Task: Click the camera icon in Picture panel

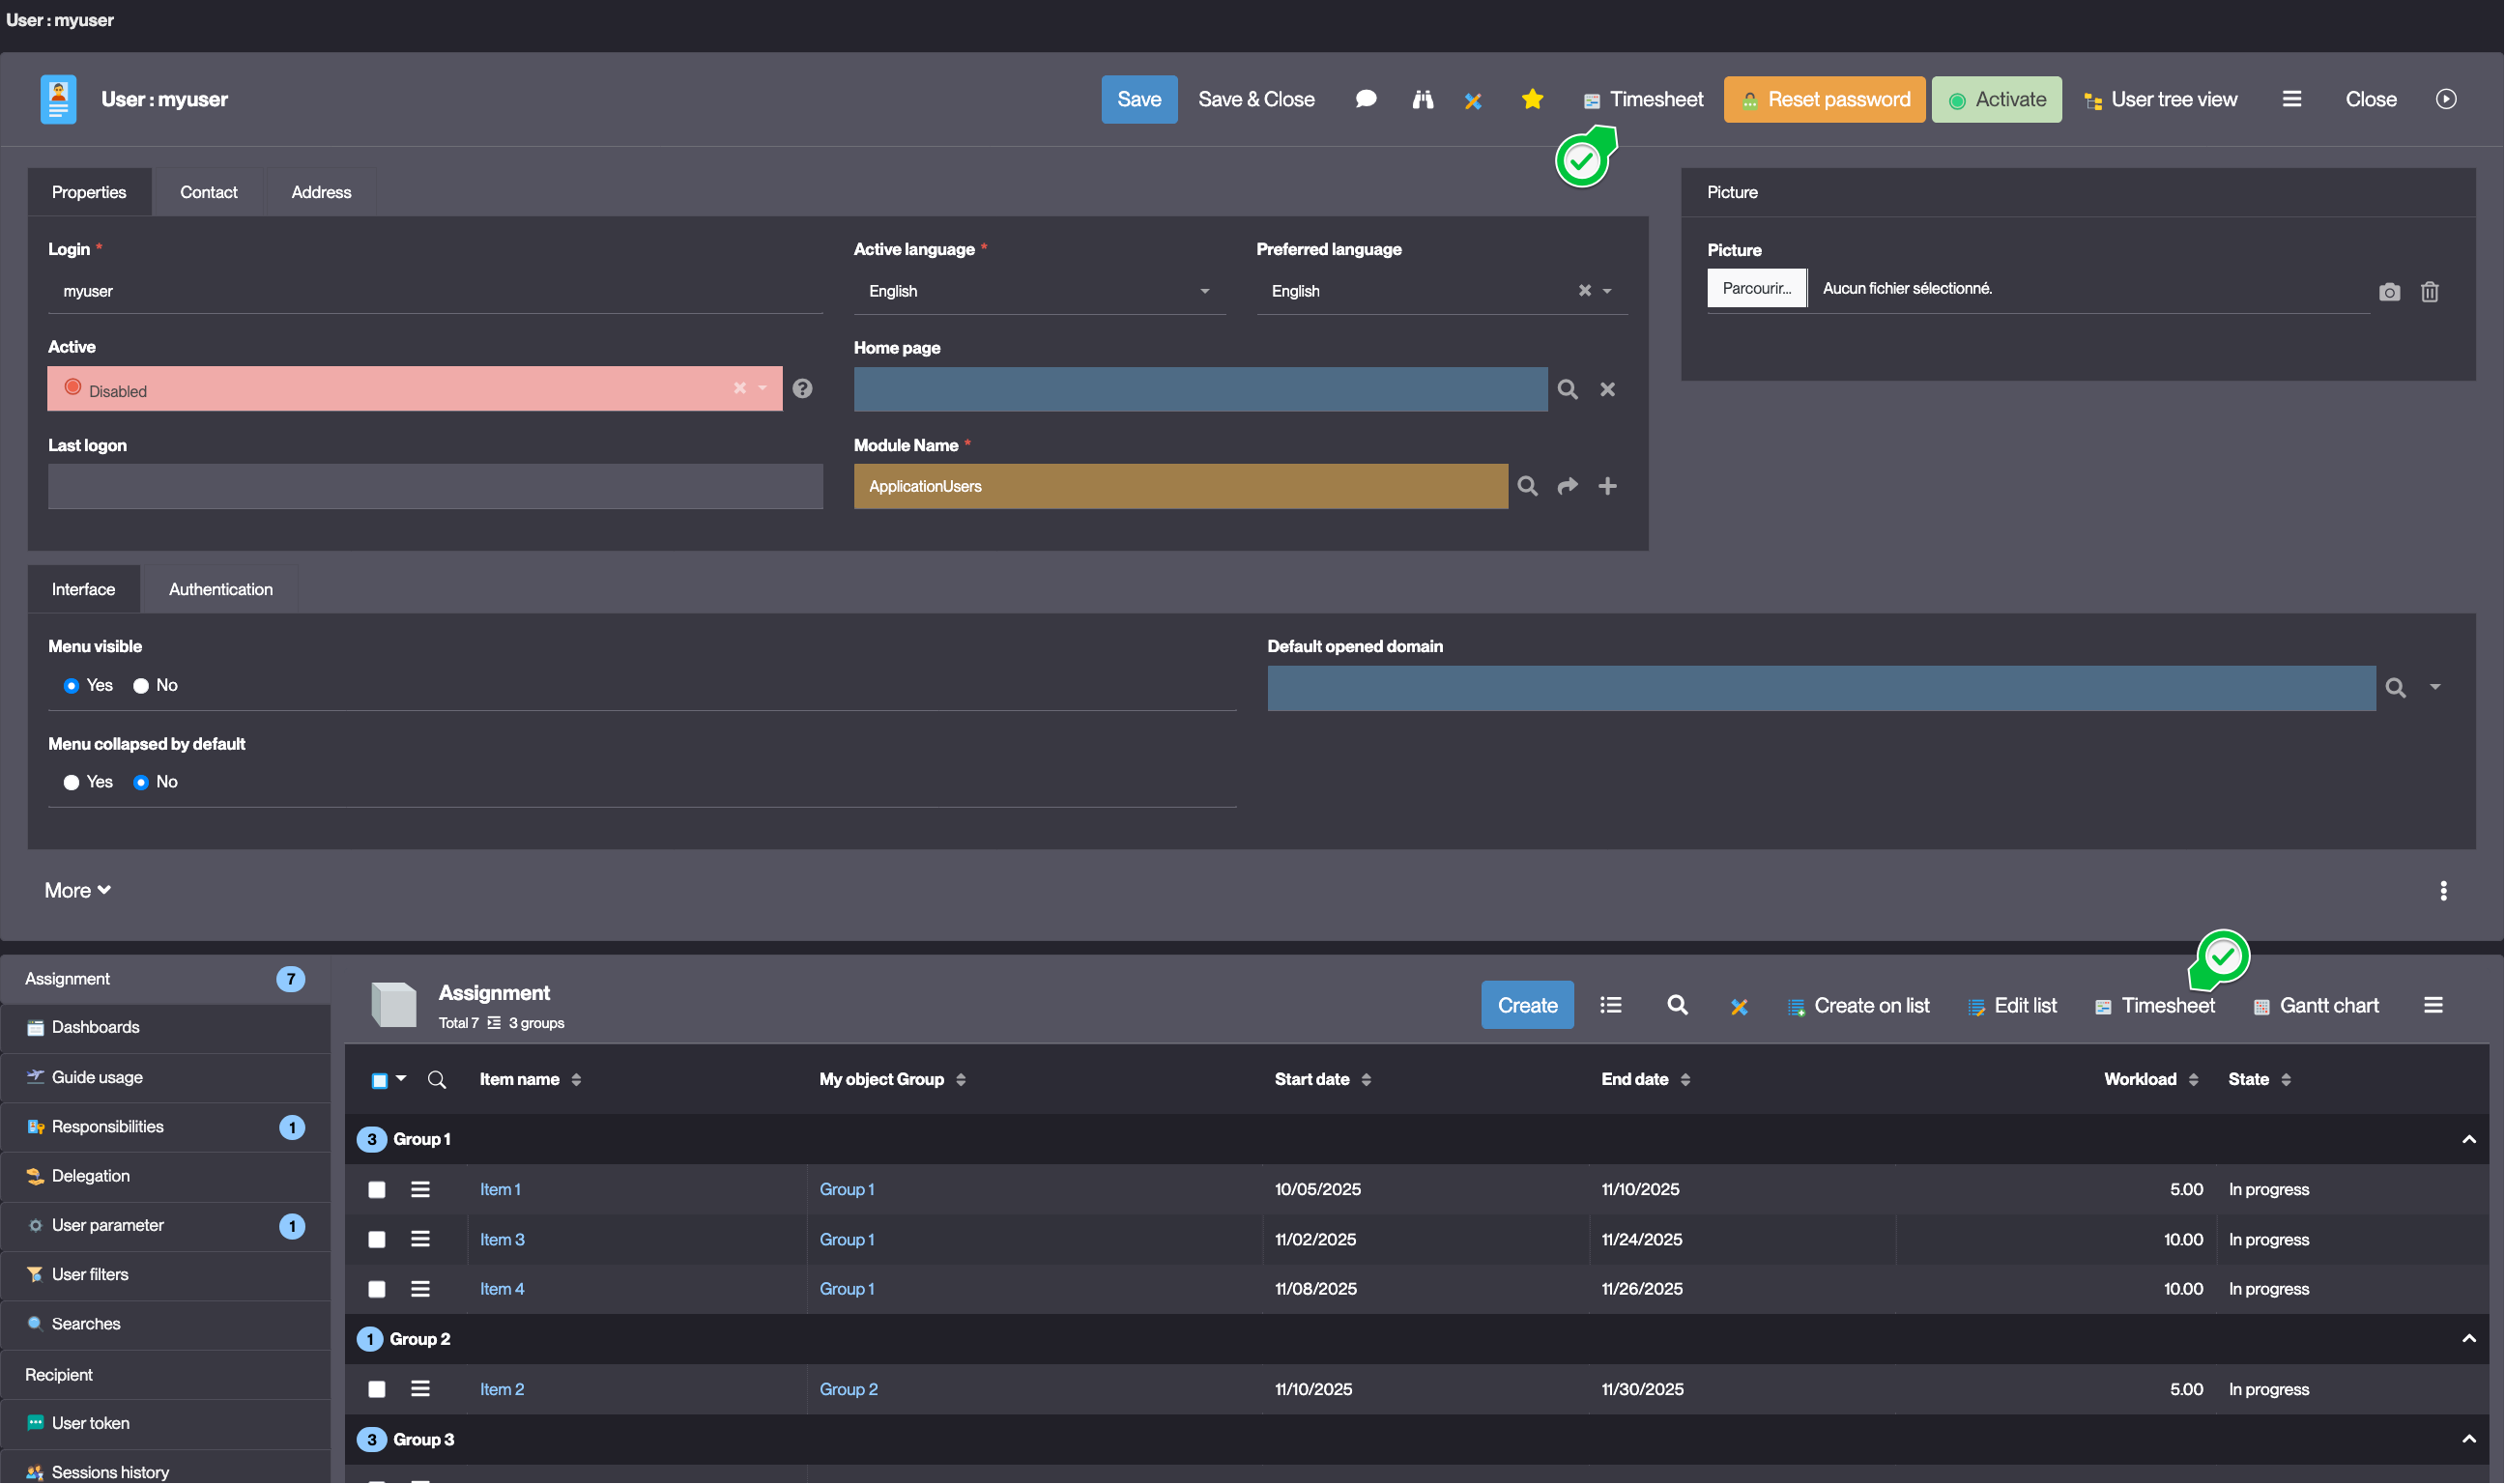Action: pyautogui.click(x=2389, y=292)
